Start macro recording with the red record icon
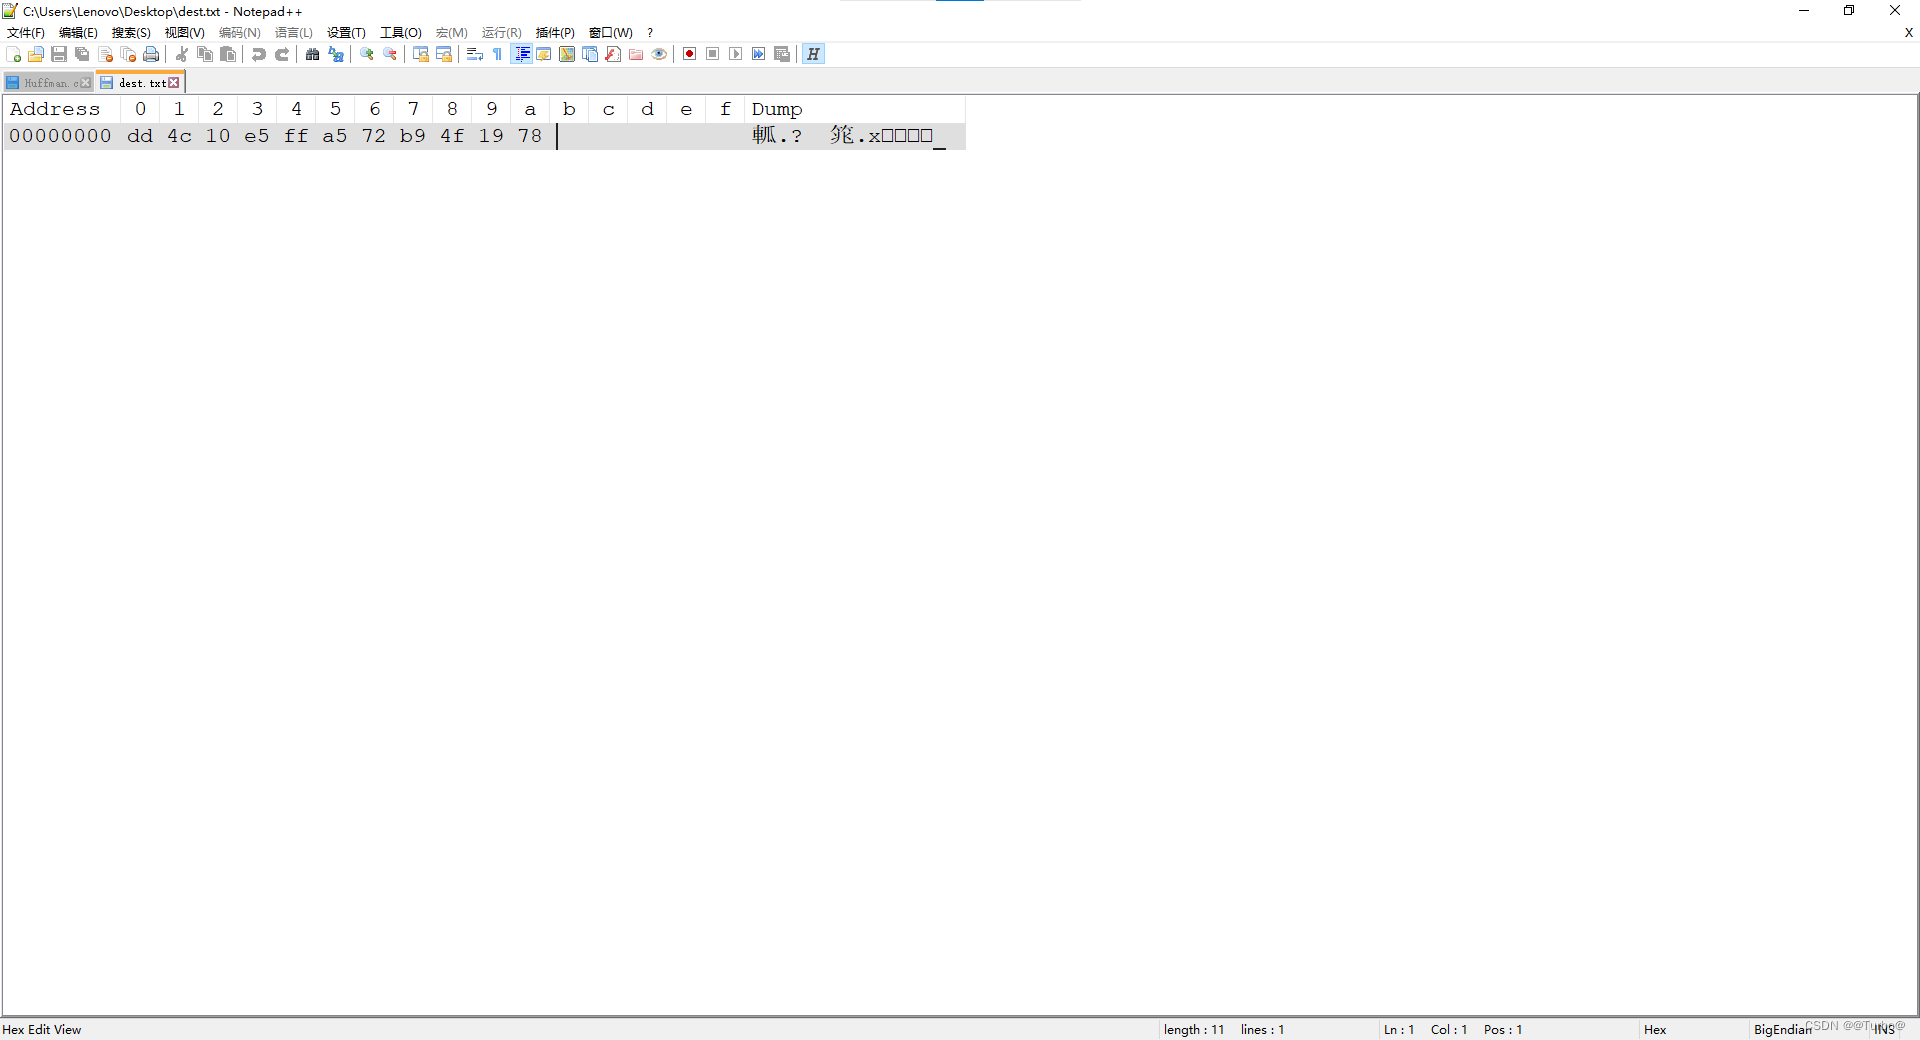Viewport: 1920px width, 1040px height. point(689,54)
